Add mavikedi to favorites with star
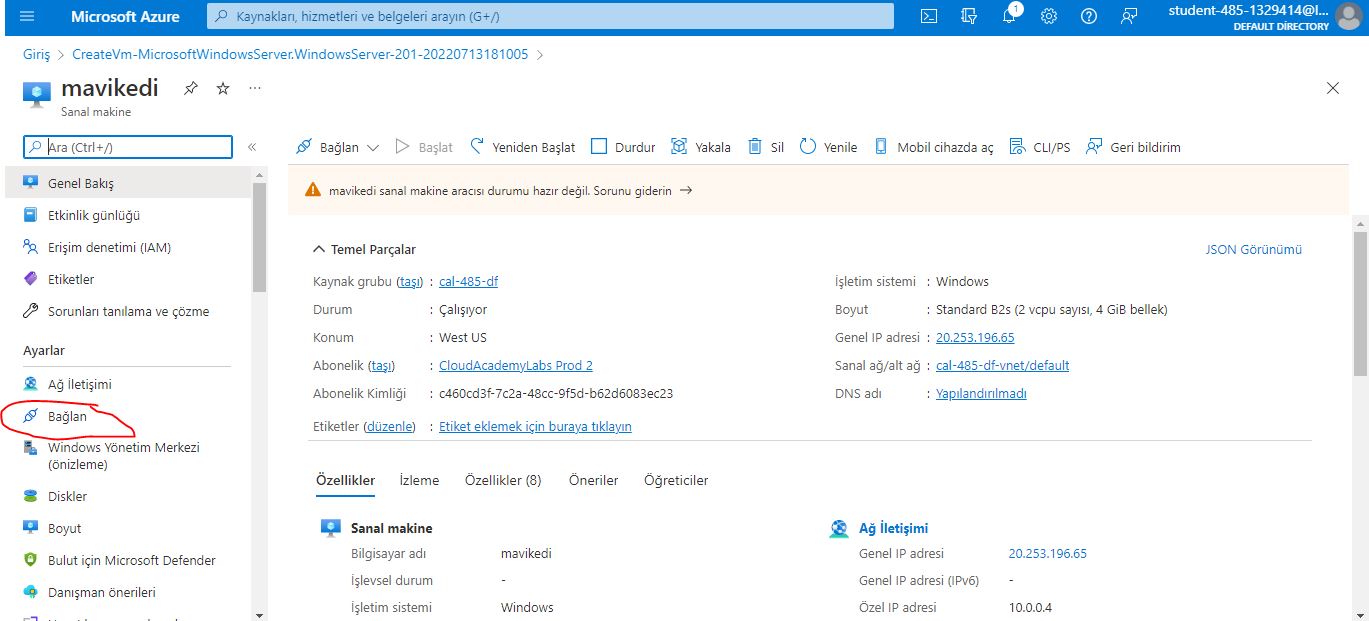This screenshot has height=621, width=1369. pos(223,88)
